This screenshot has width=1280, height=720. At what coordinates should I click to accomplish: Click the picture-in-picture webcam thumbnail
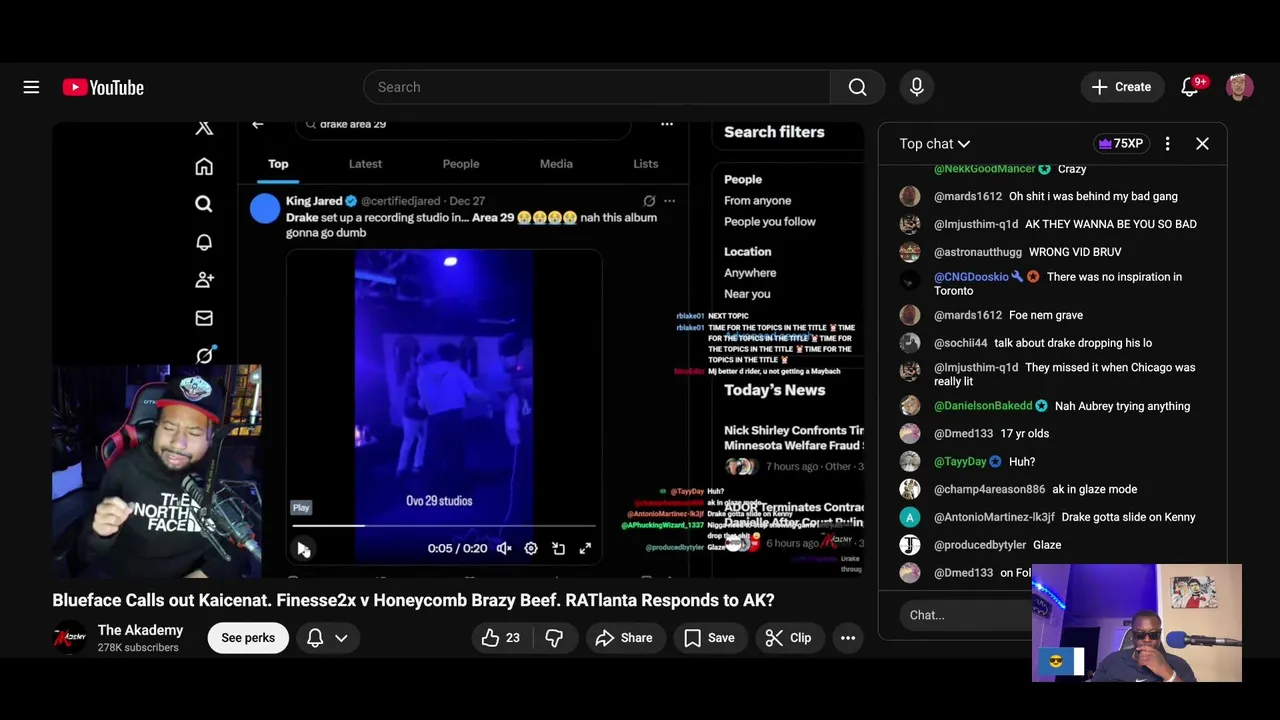[1137, 623]
